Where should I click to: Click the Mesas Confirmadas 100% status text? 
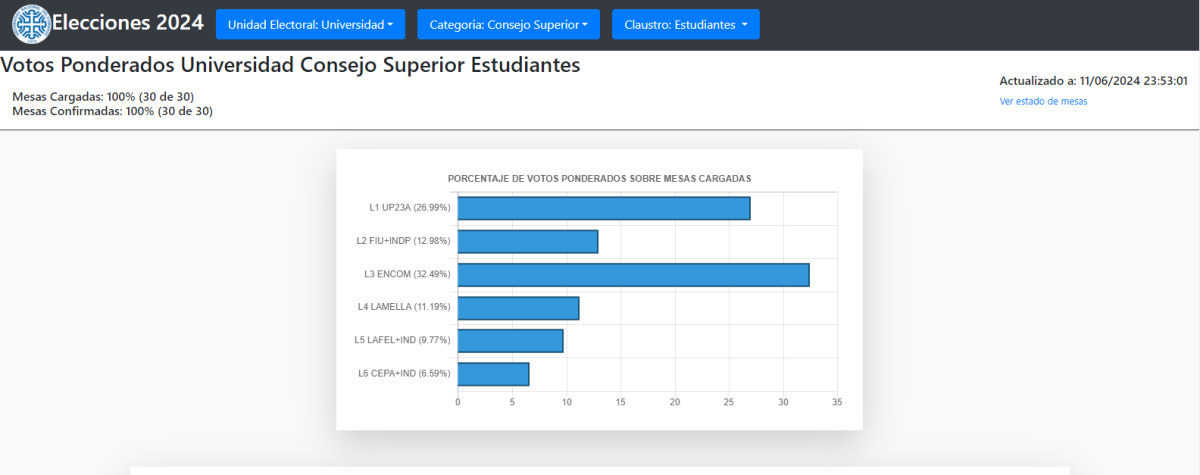[112, 111]
